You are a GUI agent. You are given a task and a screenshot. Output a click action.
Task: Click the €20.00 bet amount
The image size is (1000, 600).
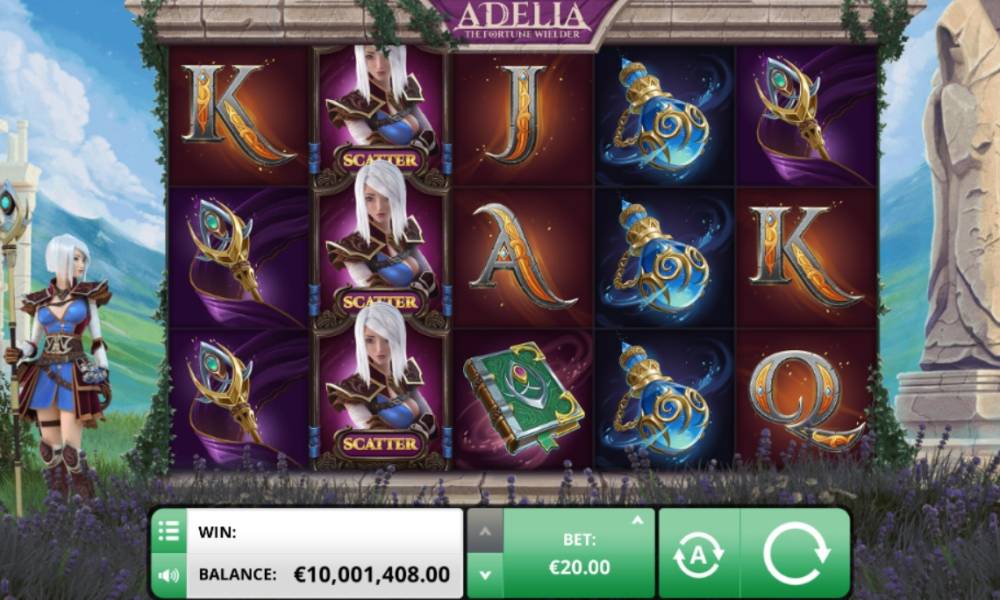coord(579,567)
